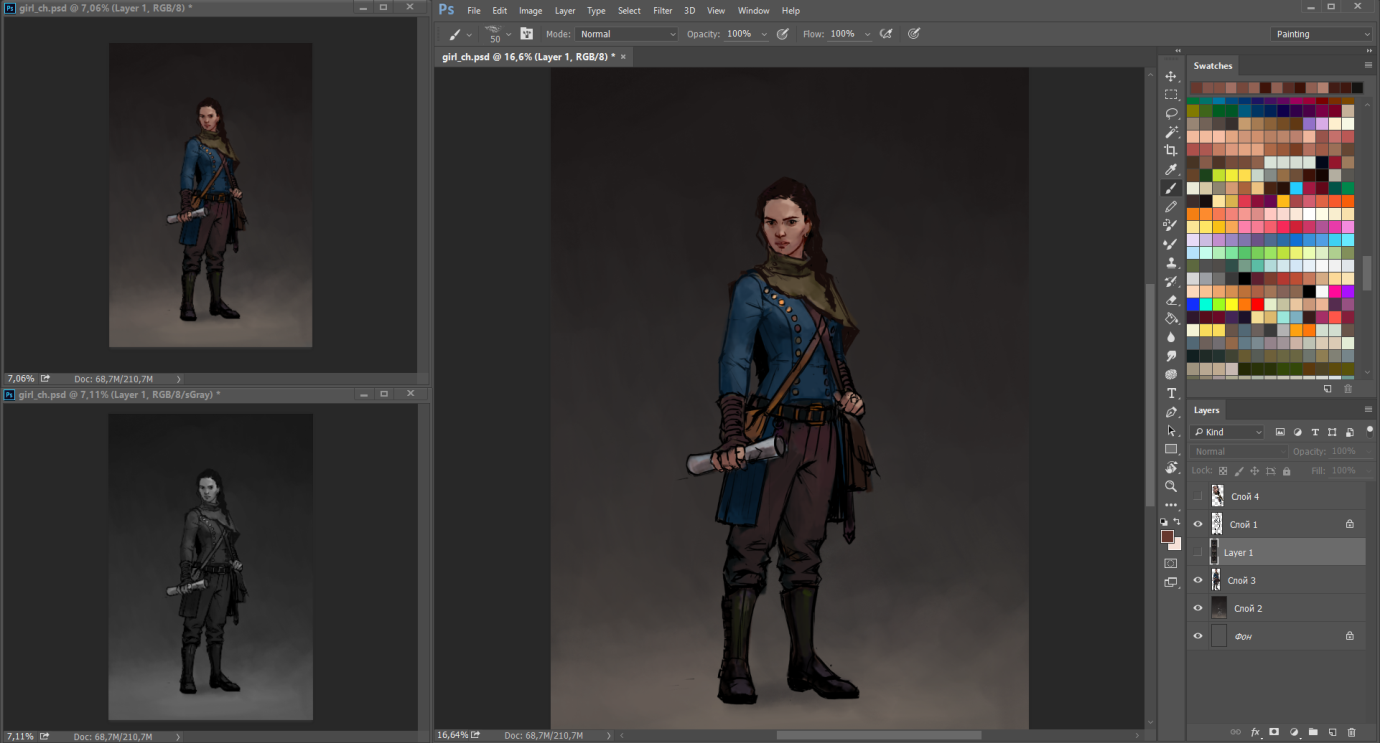This screenshot has height=743, width=1380.
Task: Activate the Zoom tool
Action: 1171,486
